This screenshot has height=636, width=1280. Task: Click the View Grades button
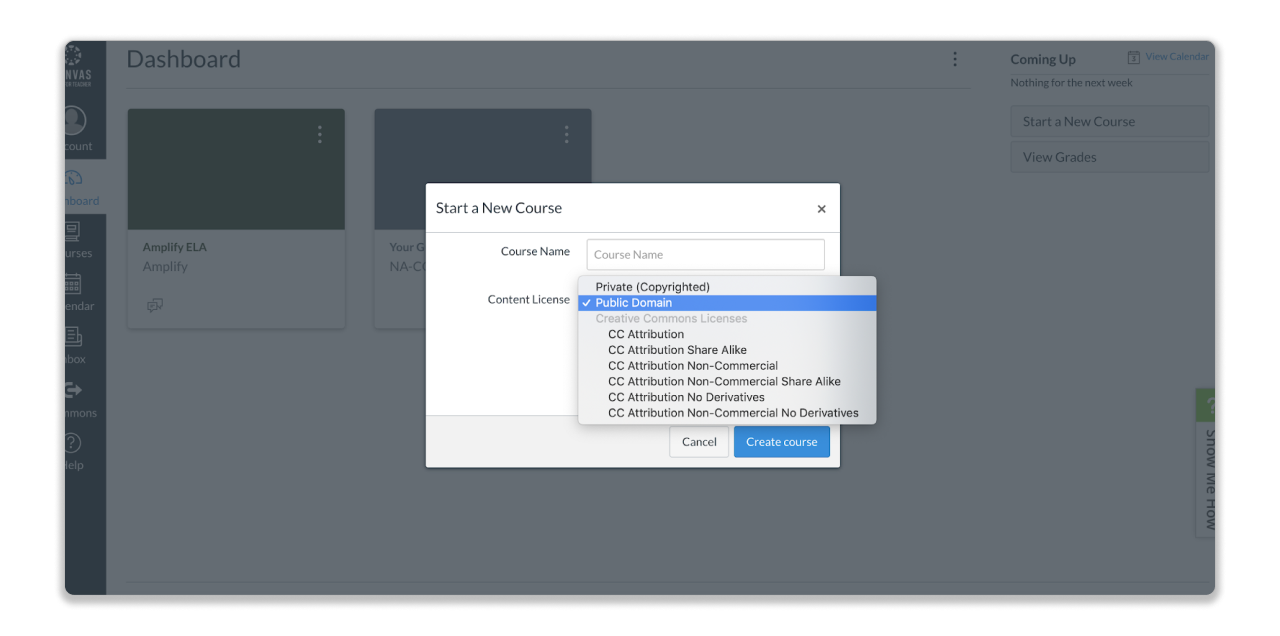pos(1109,157)
